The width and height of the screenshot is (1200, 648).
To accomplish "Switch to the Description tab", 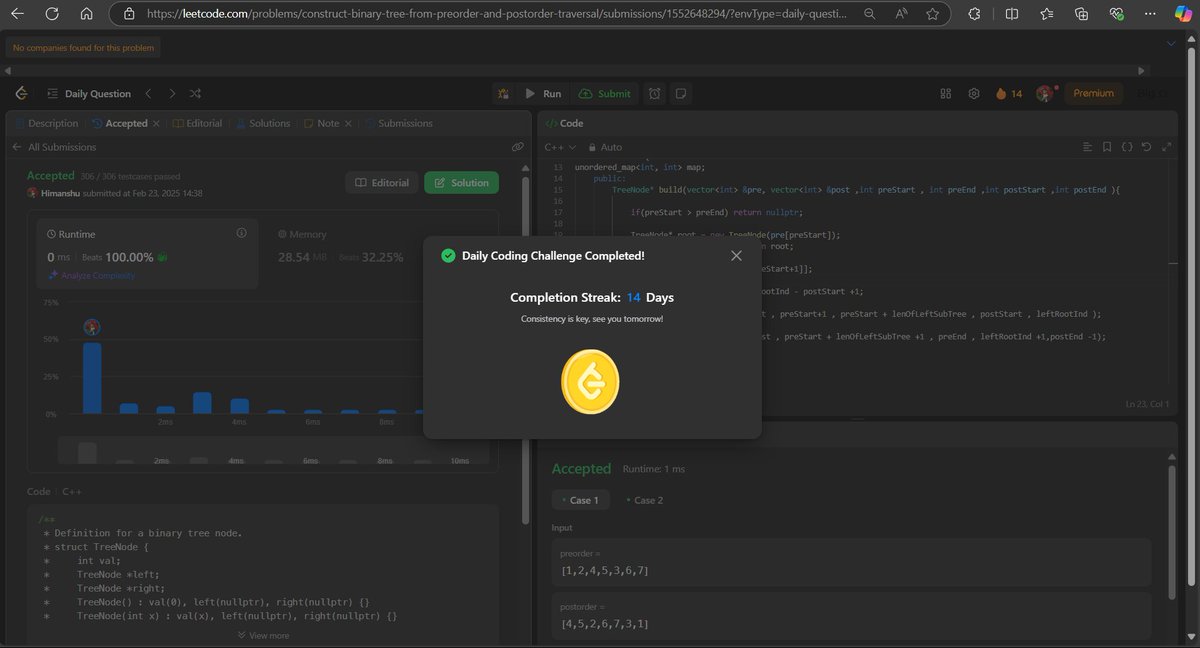I will [46, 123].
